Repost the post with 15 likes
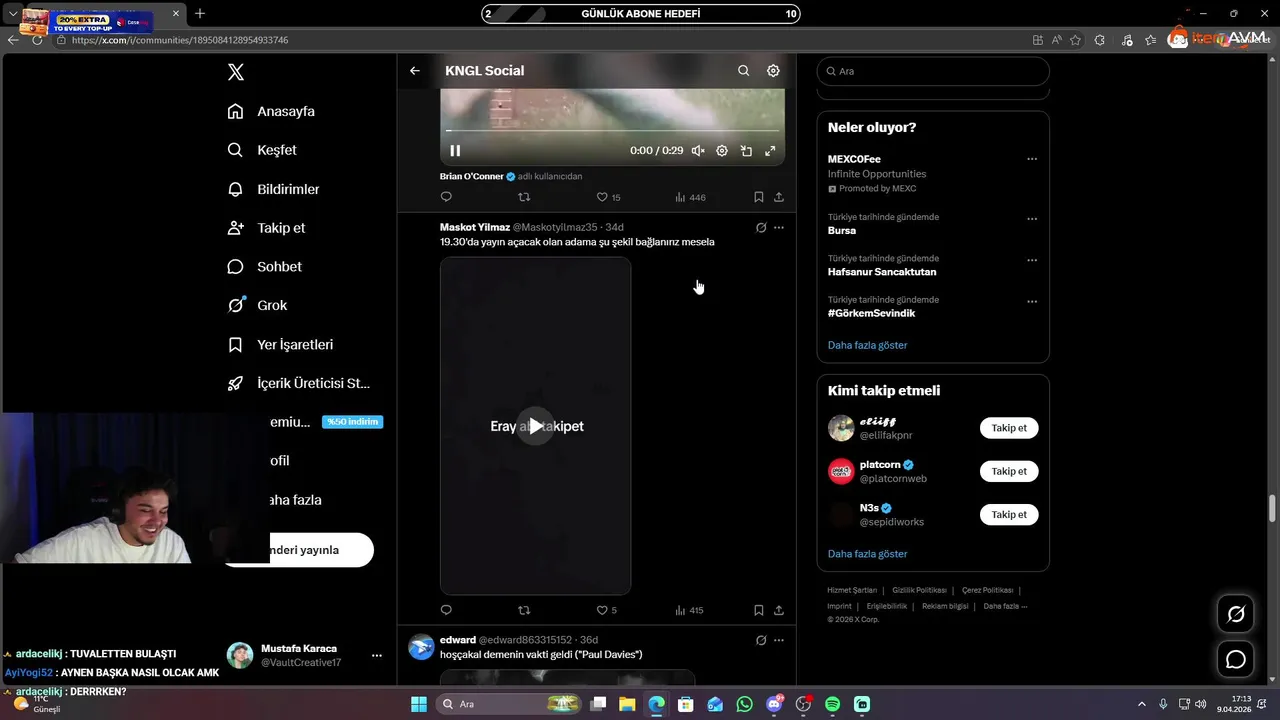 point(524,197)
